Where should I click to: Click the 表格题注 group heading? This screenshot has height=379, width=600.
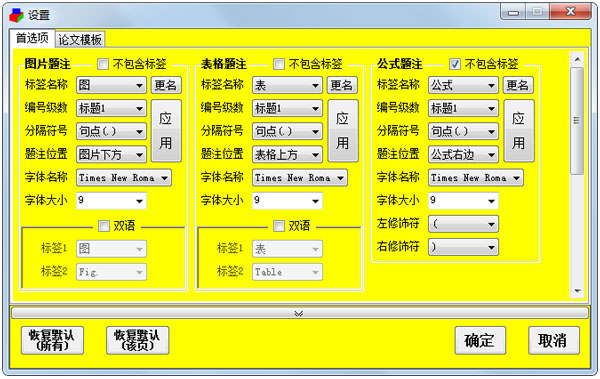point(223,64)
